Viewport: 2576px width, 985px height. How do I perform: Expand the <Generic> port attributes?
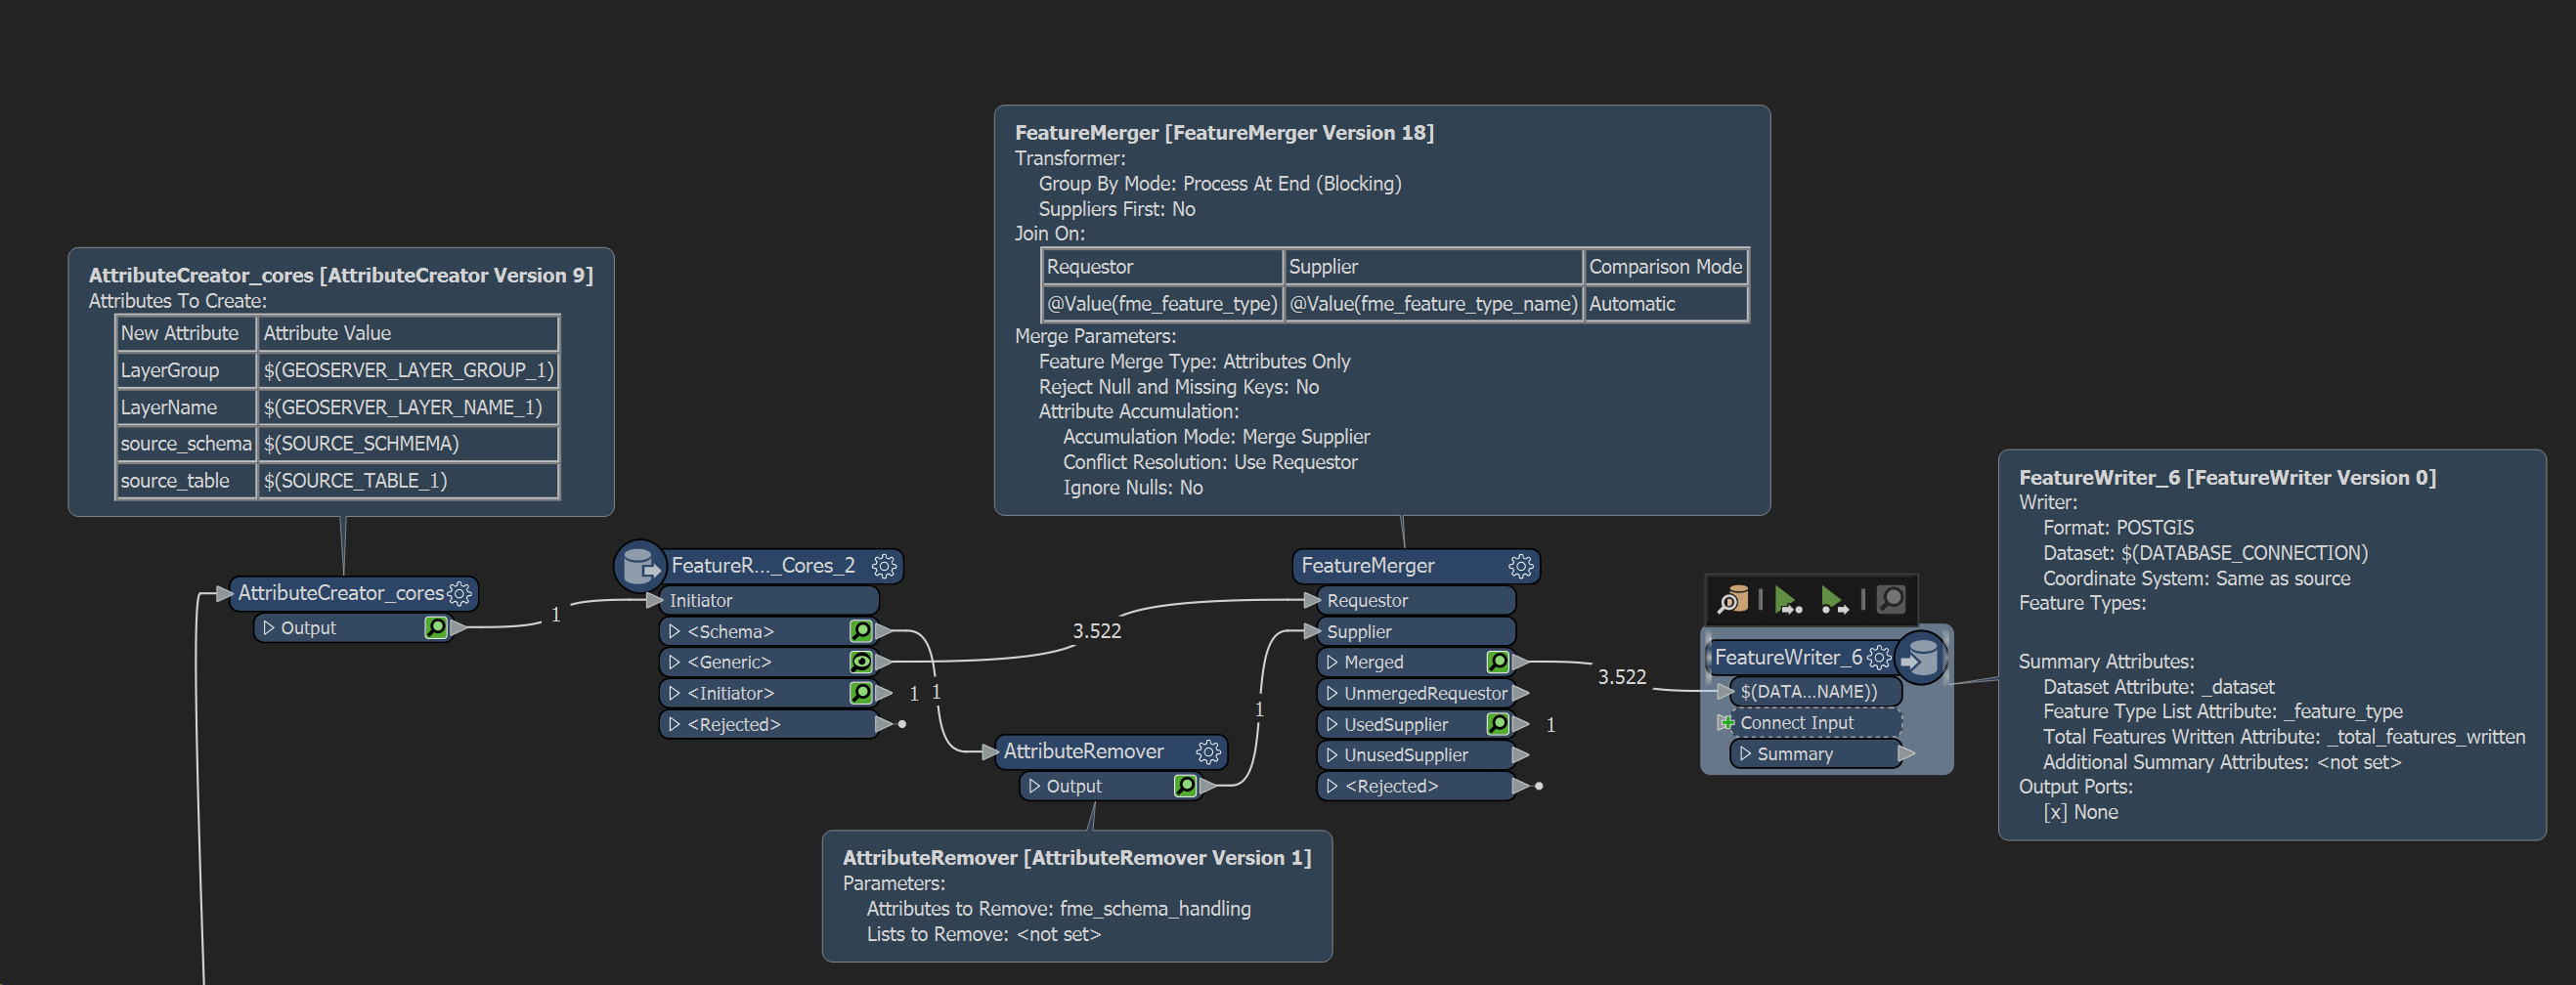point(675,663)
